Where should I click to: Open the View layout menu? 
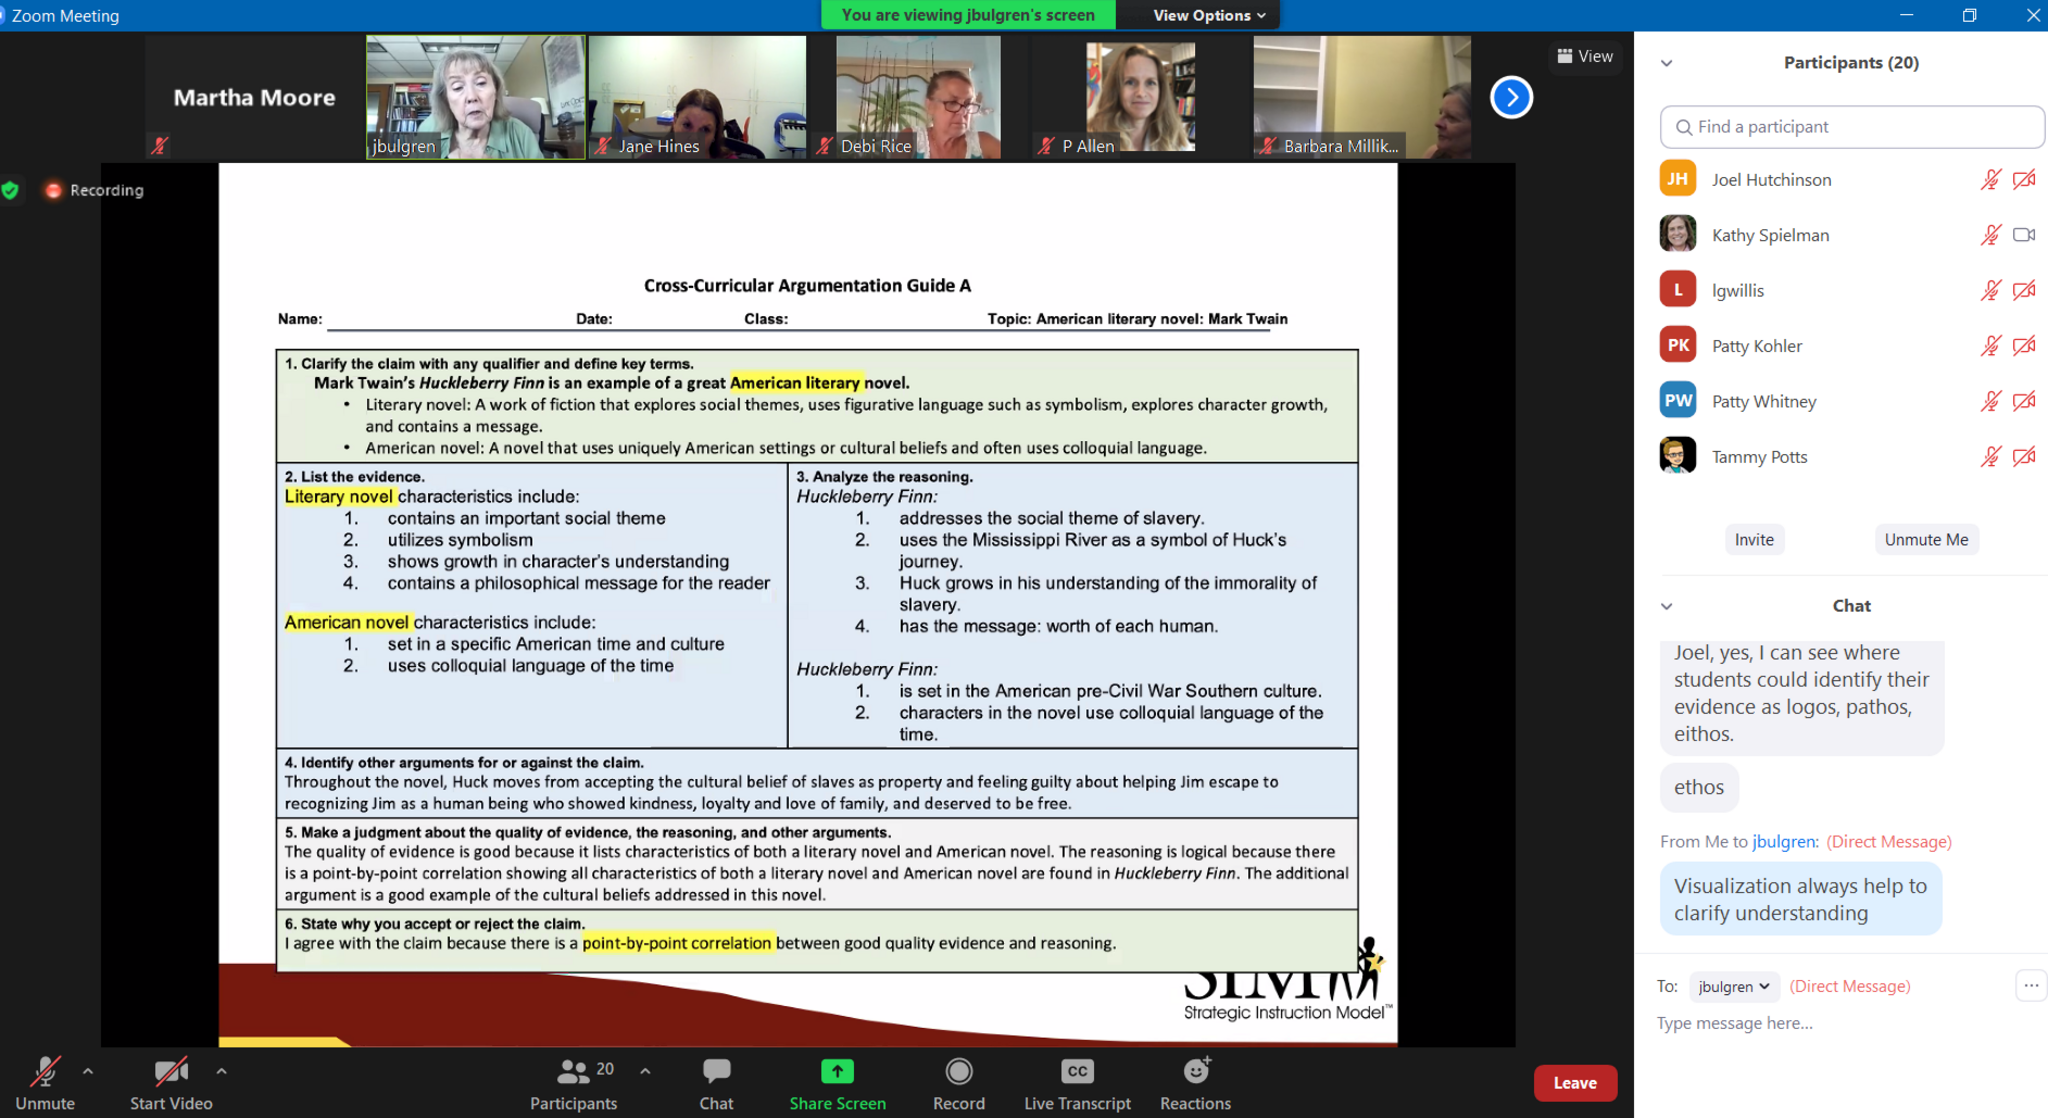click(x=1586, y=56)
